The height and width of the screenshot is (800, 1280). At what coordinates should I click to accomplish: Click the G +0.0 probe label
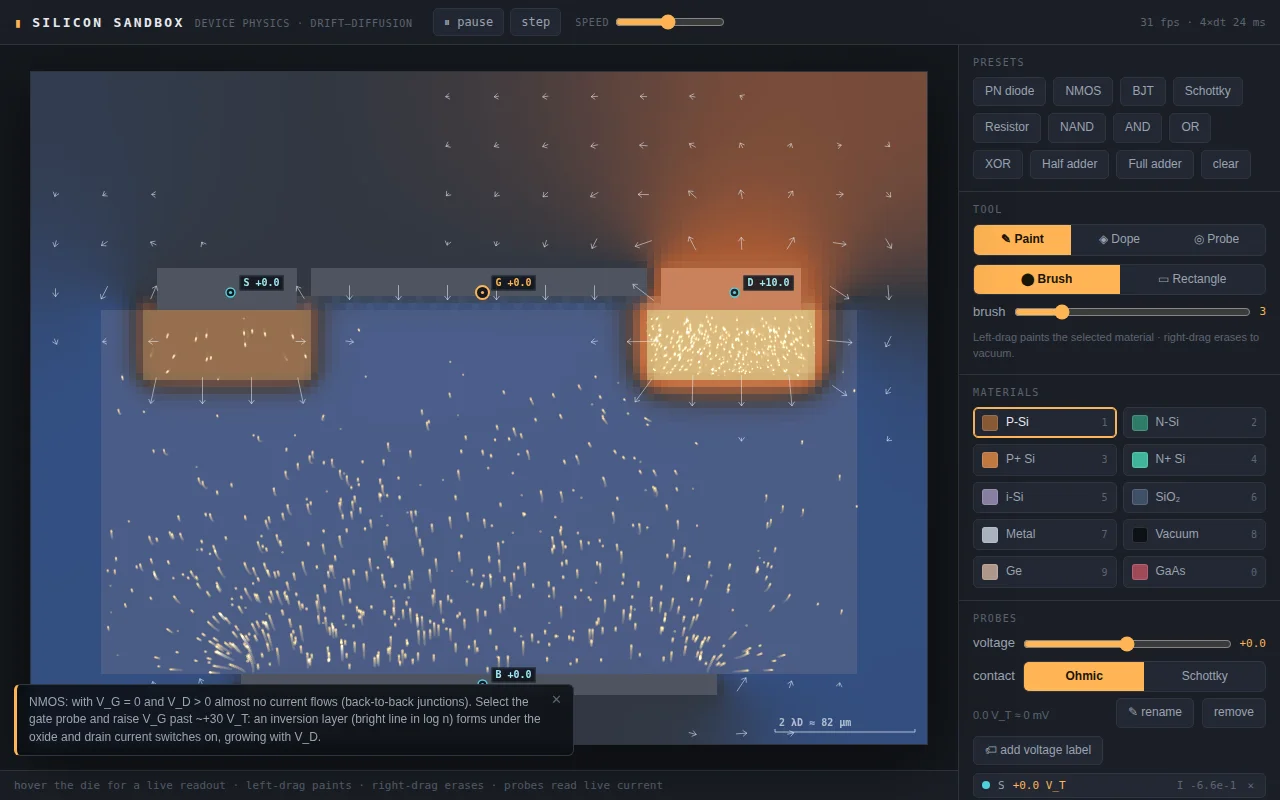pyautogui.click(x=513, y=283)
